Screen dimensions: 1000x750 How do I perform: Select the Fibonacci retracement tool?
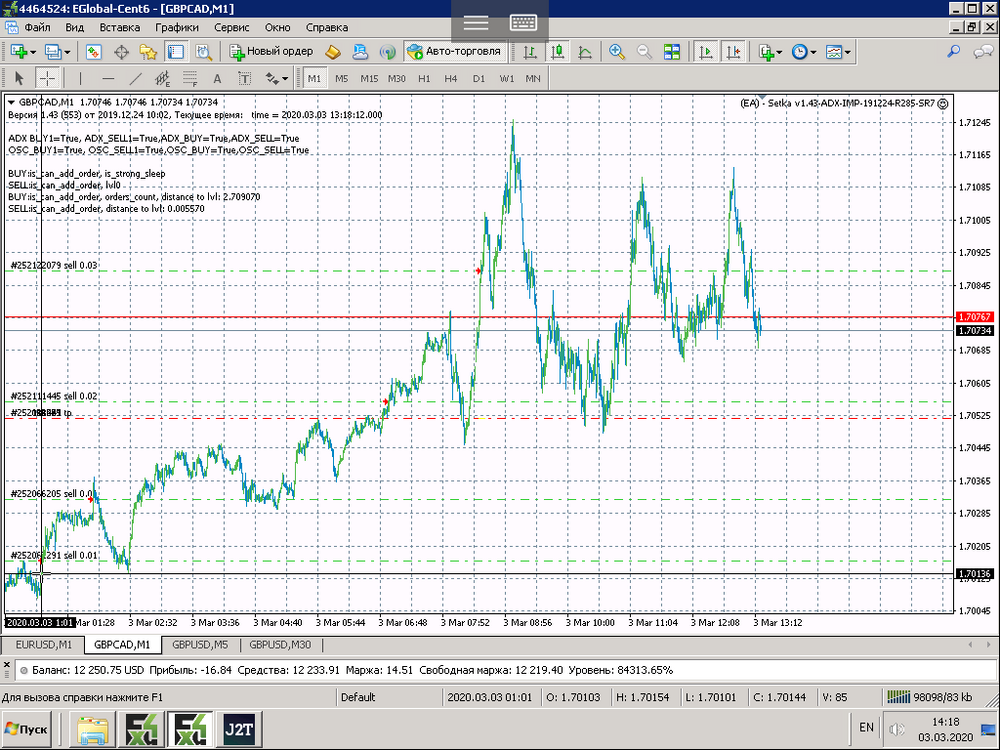189,78
